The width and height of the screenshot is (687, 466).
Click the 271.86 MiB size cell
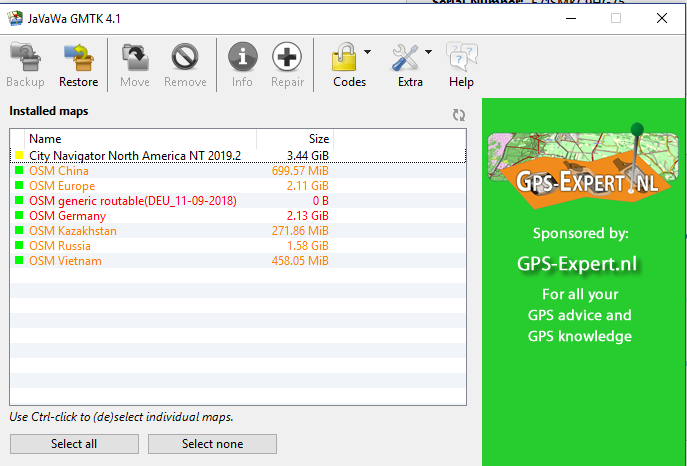[x=300, y=231]
